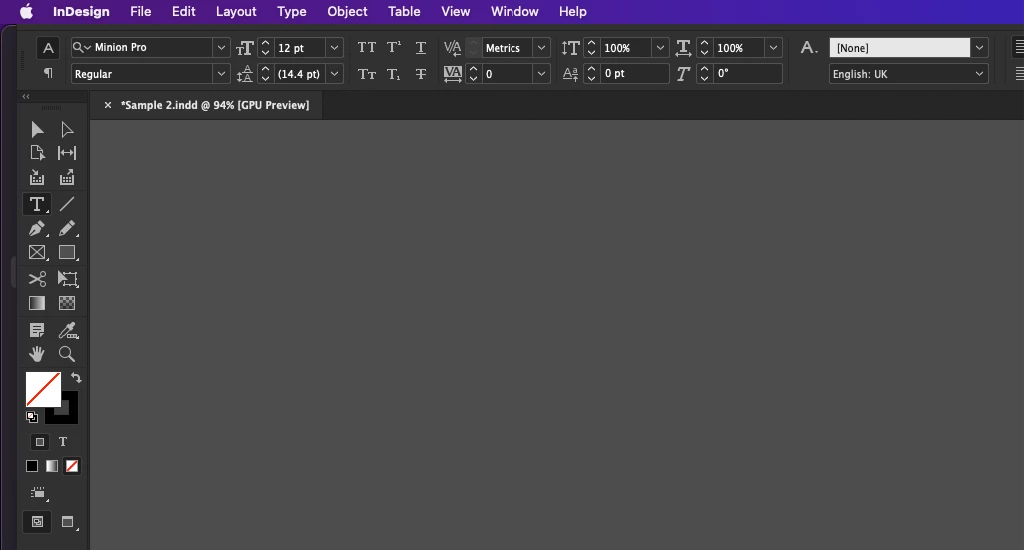Toggle Subscript formatting
The image size is (1024, 550).
[394, 74]
